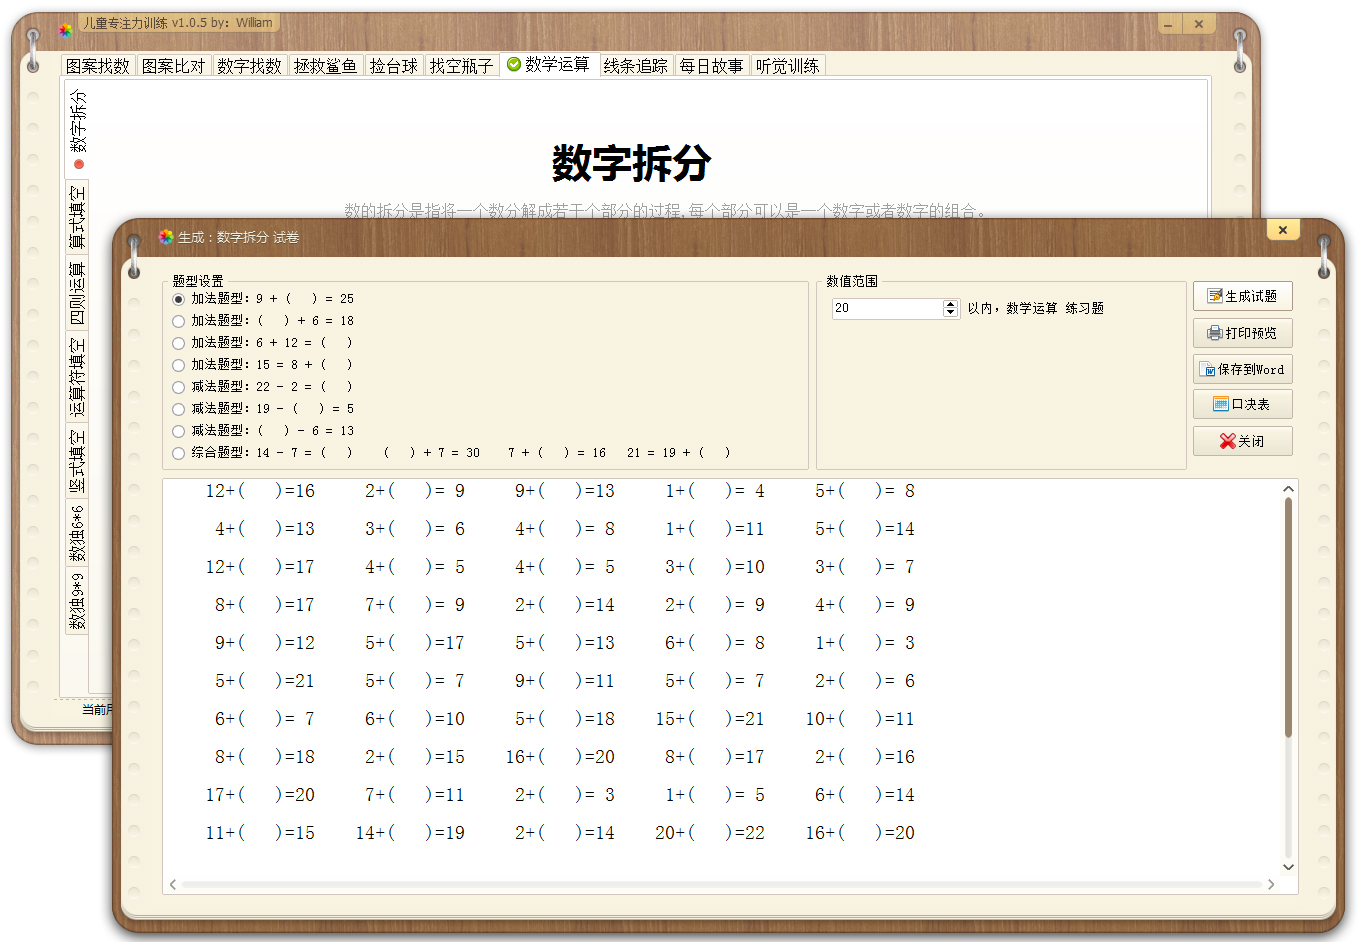Select the 加法题型 9+( )=25 option
Viewport: 1359px width, 942px height.
178,298
